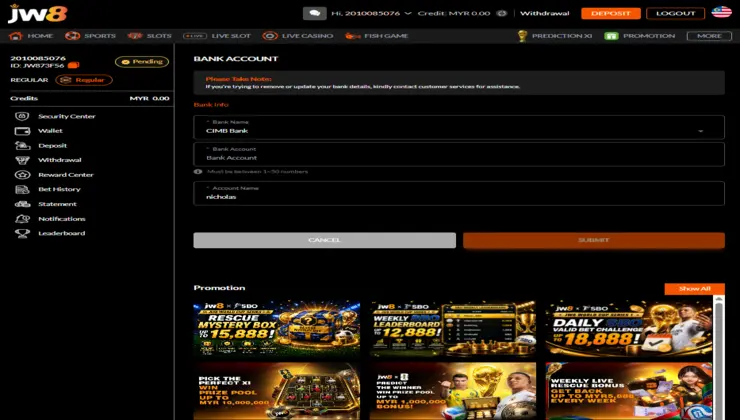Click the promotion gift icon
Screen dimensions: 740x420
611,36
